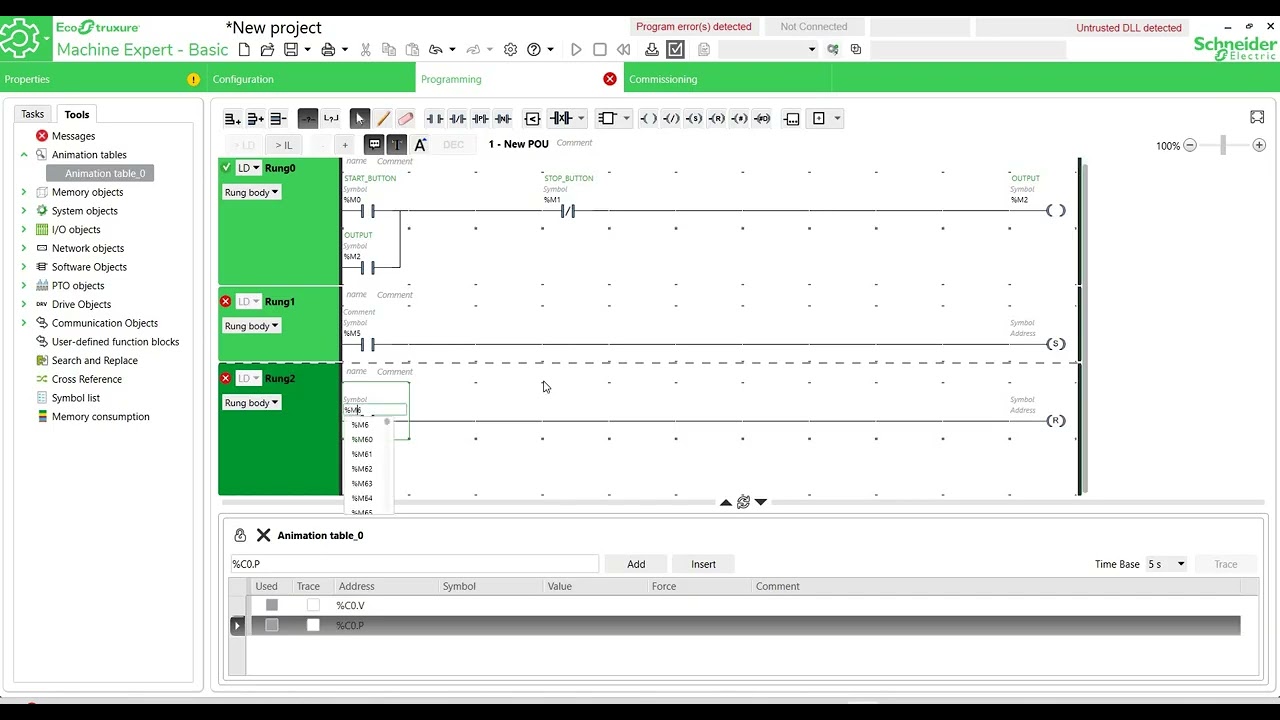
Task: Lock the animation table
Action: 240,535
